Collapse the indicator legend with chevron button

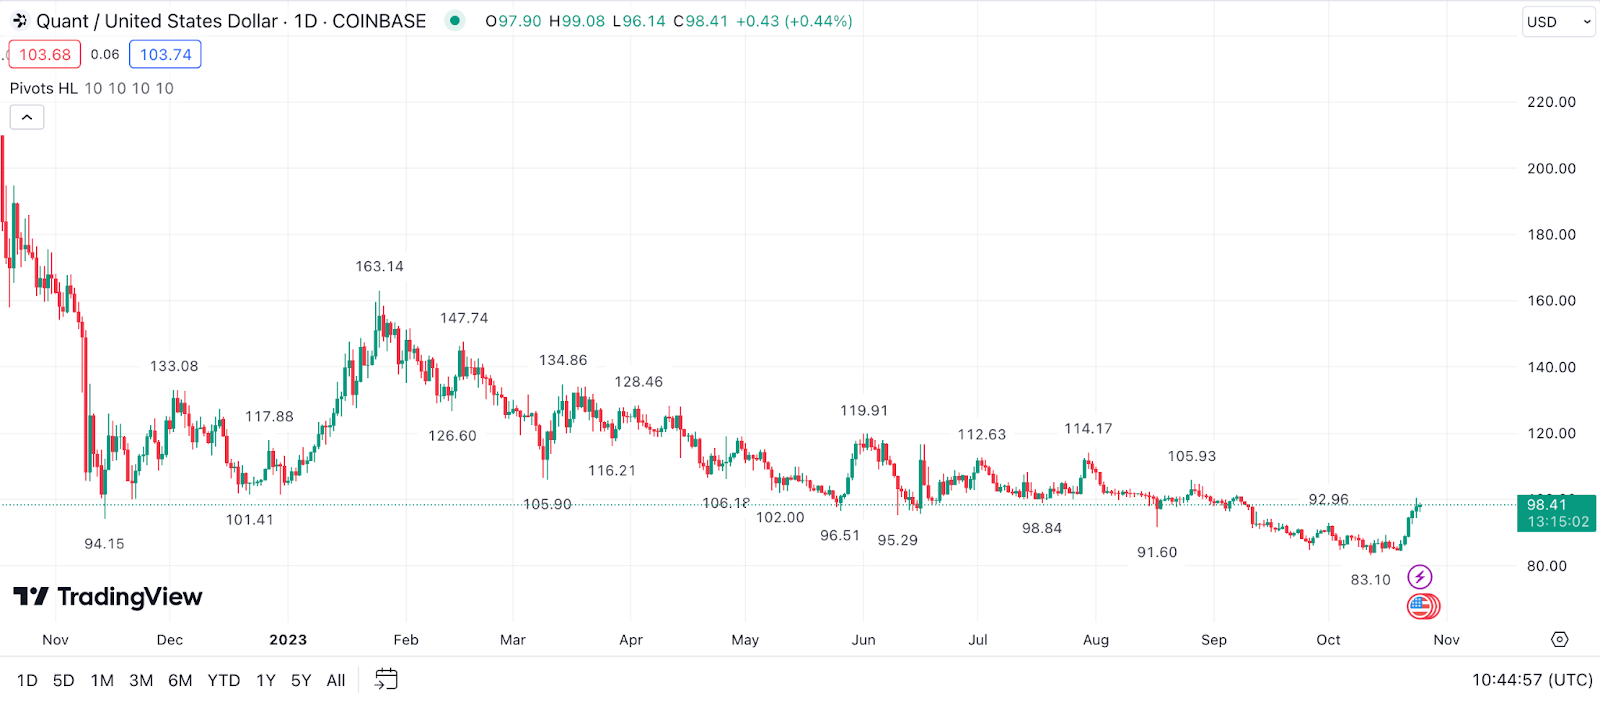[x=27, y=118]
